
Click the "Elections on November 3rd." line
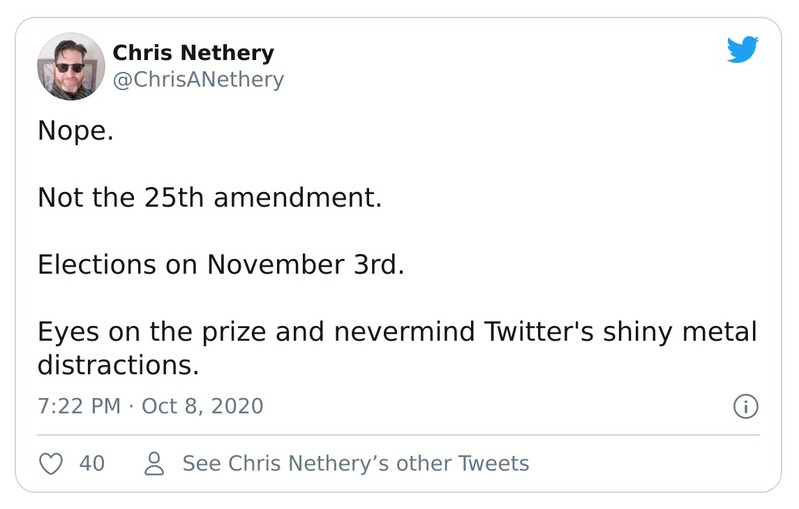pos(221,265)
